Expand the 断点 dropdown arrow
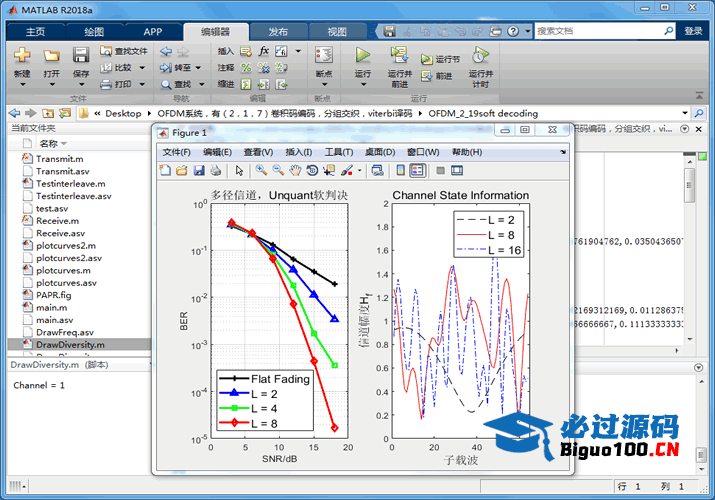715x500 pixels. point(324,84)
